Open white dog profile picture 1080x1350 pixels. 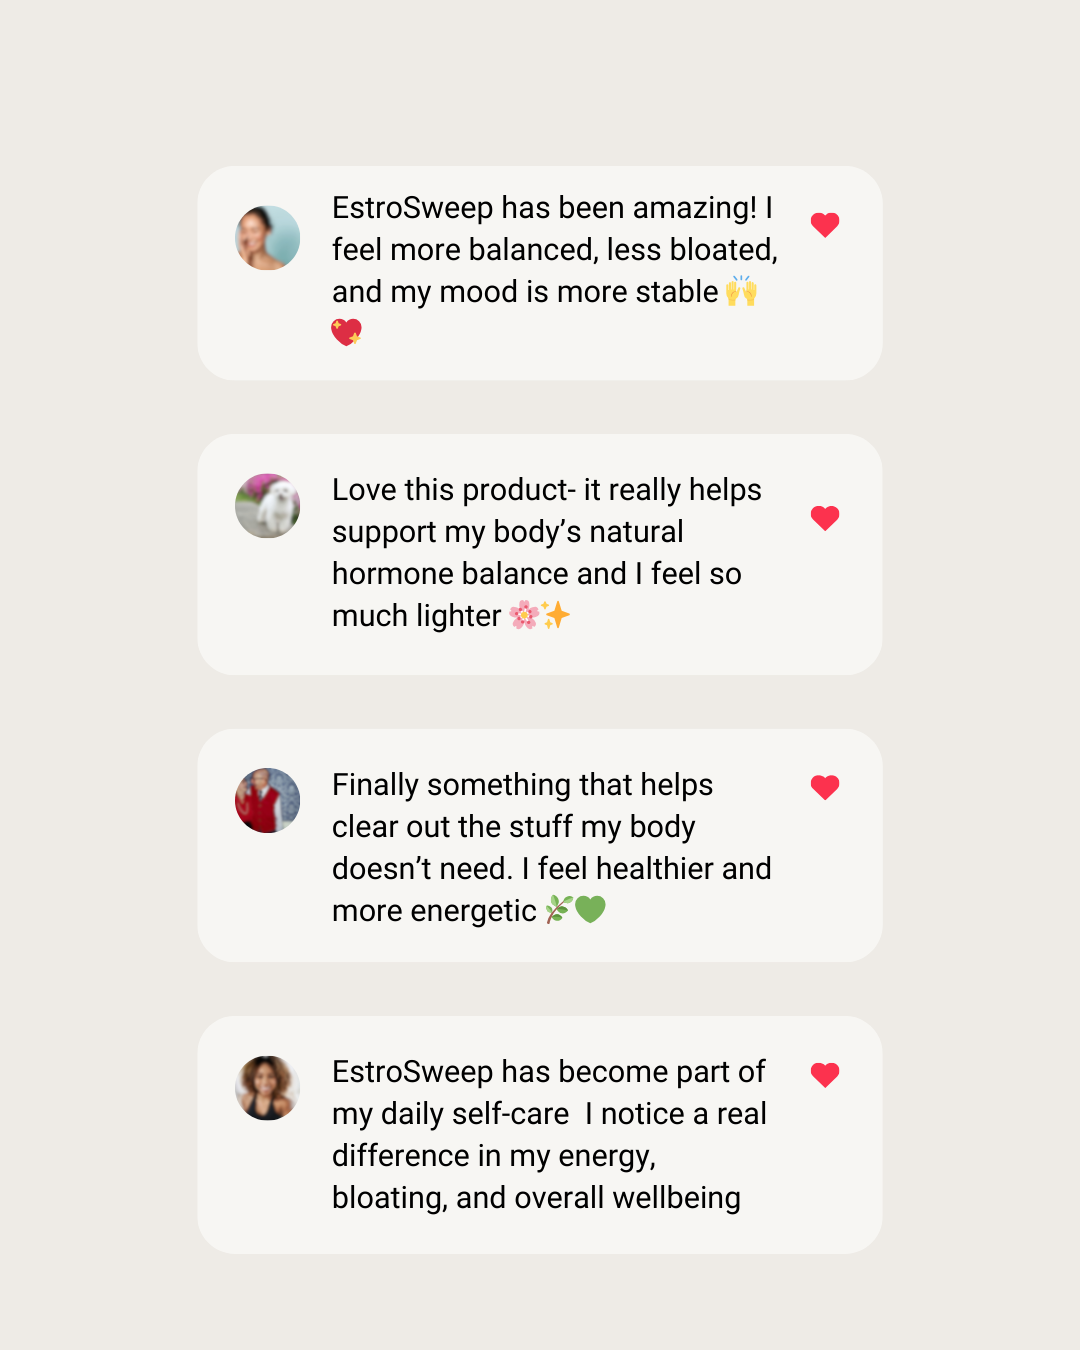[x=268, y=506]
